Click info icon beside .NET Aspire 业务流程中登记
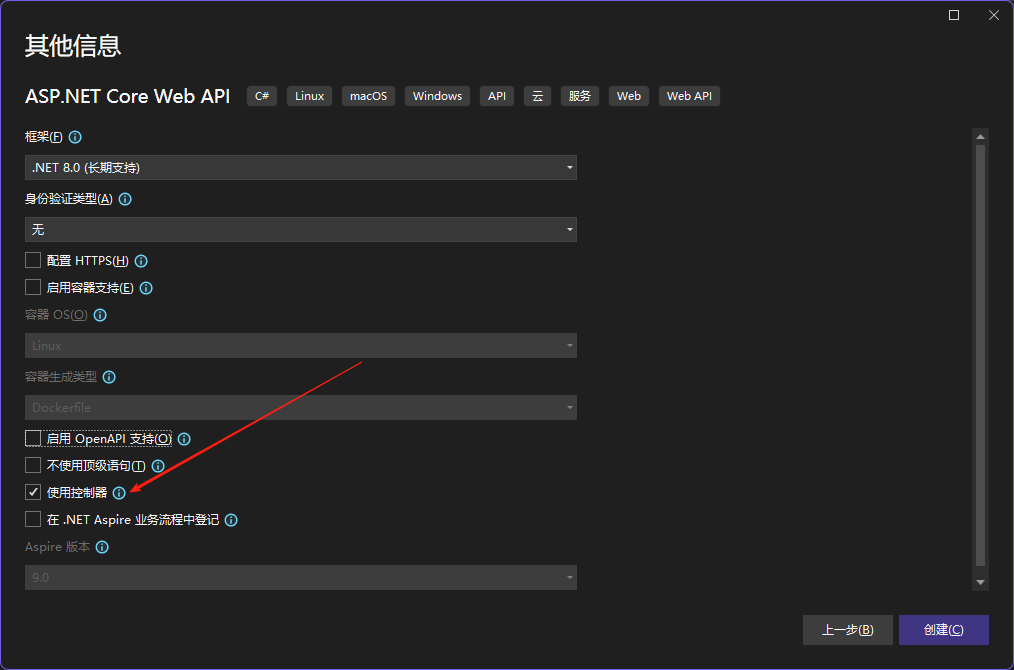This screenshot has height=670, width=1014. [x=231, y=520]
